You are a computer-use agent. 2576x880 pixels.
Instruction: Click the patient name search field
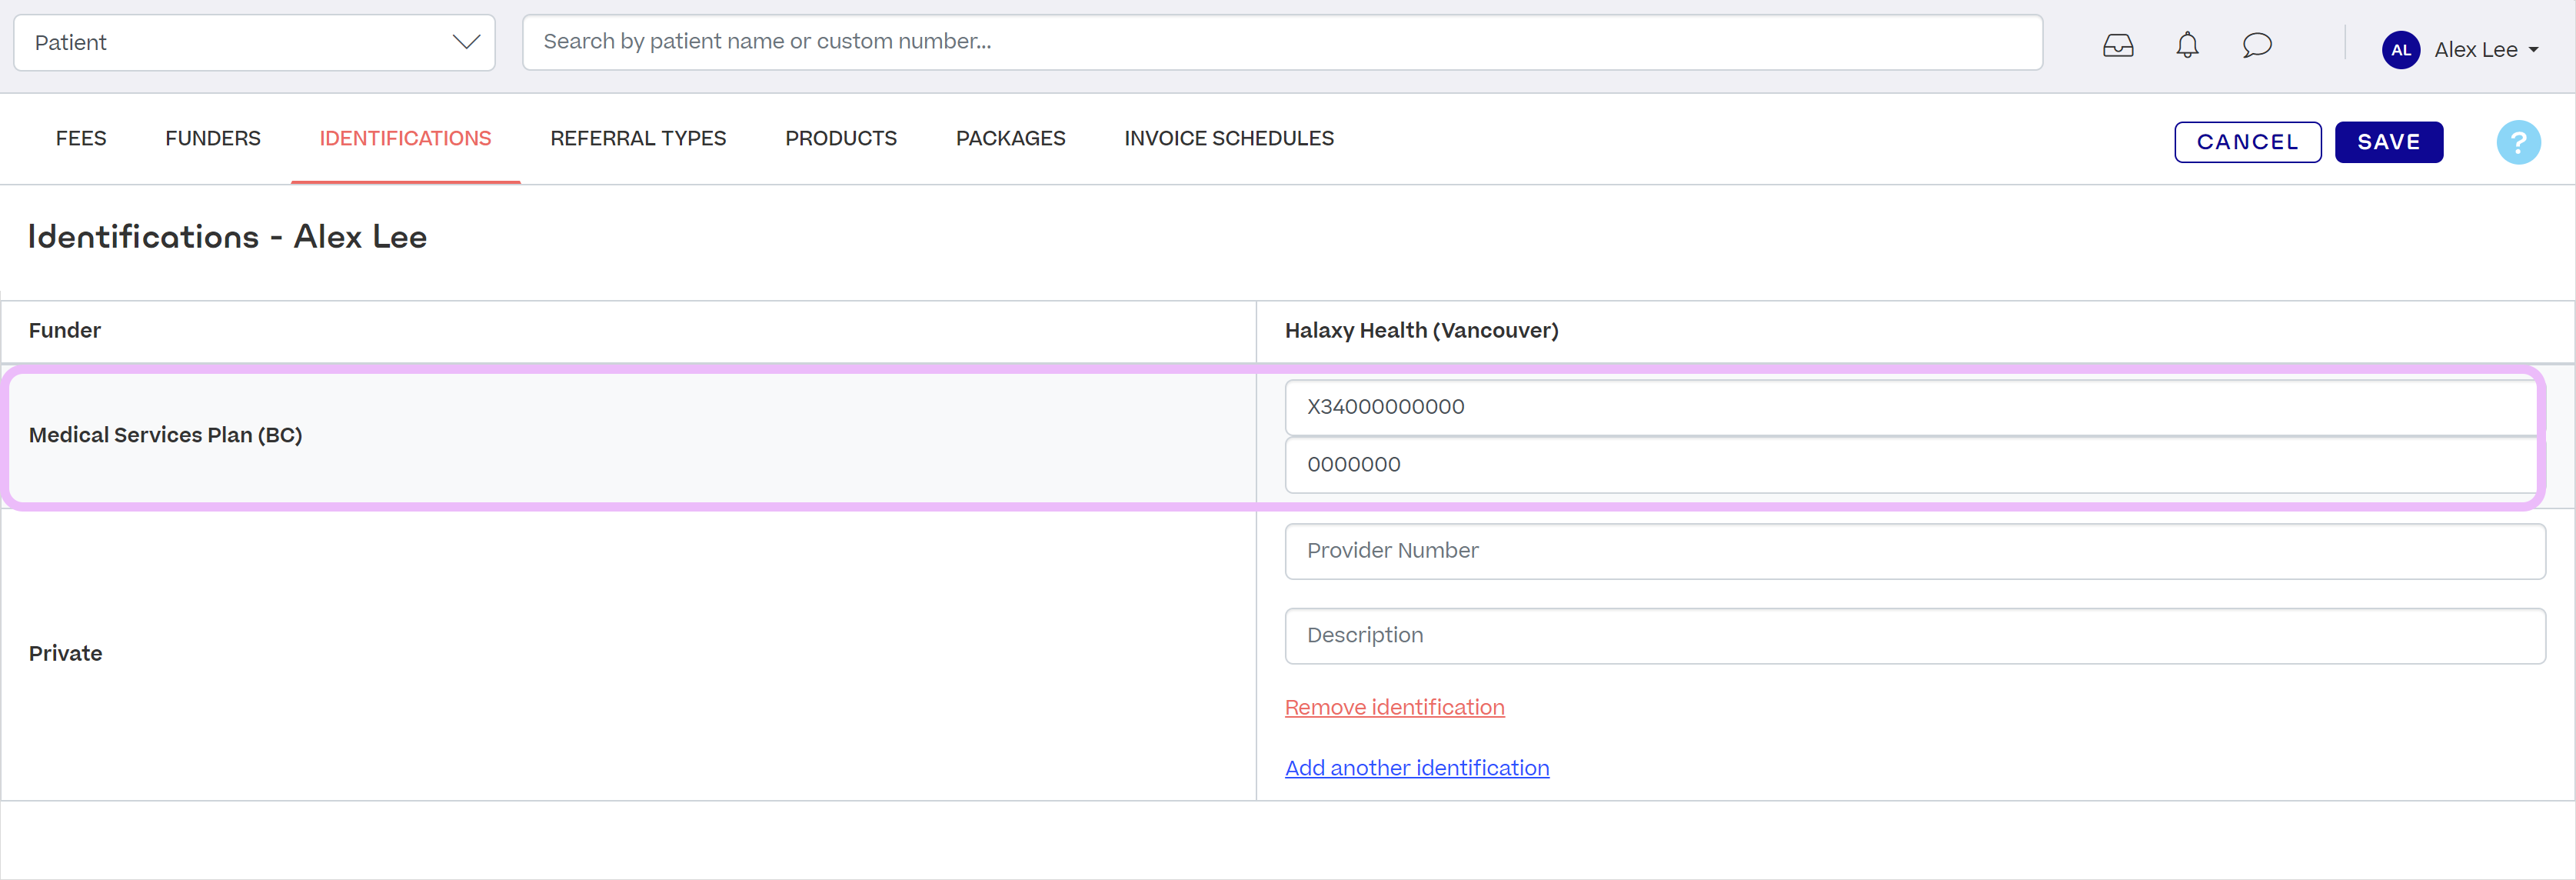(x=1282, y=42)
